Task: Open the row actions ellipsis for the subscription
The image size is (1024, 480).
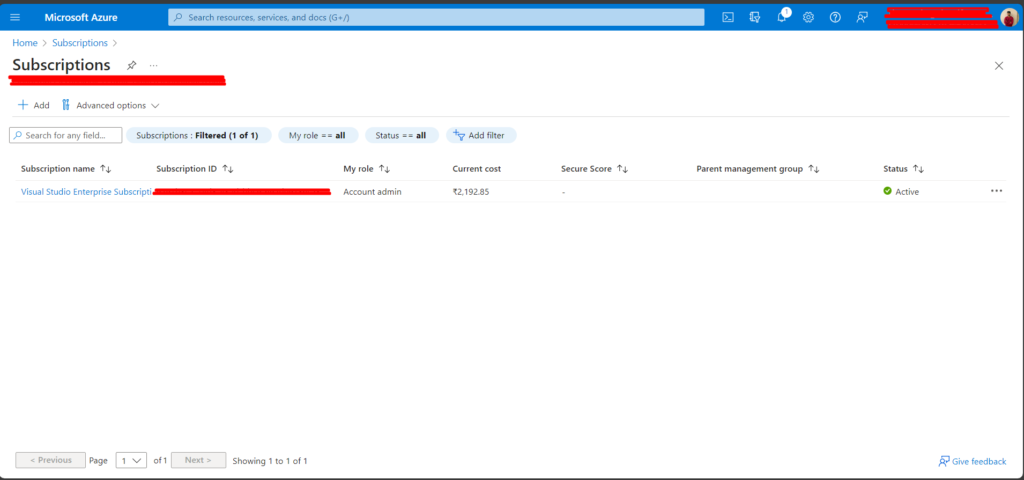Action: click(x=996, y=191)
